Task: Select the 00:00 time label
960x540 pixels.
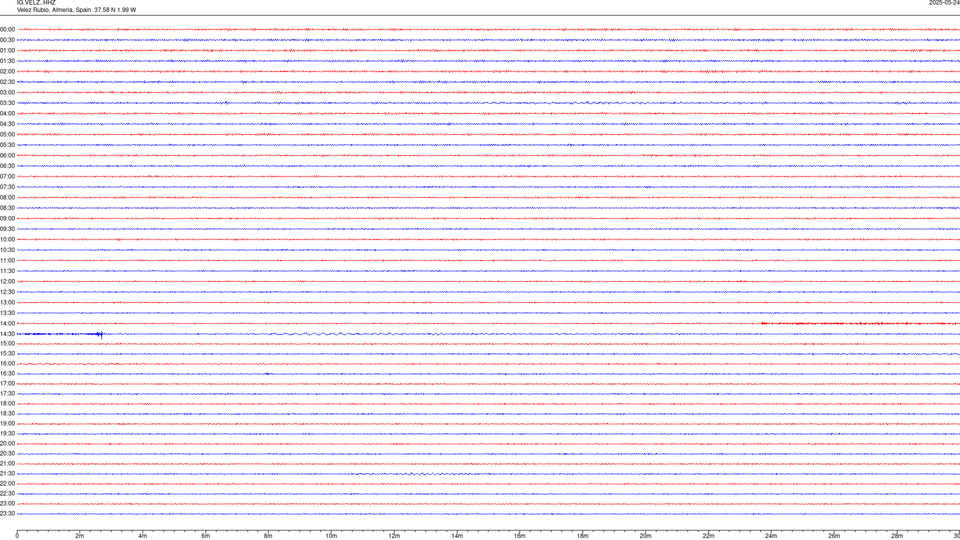Action: point(7,29)
